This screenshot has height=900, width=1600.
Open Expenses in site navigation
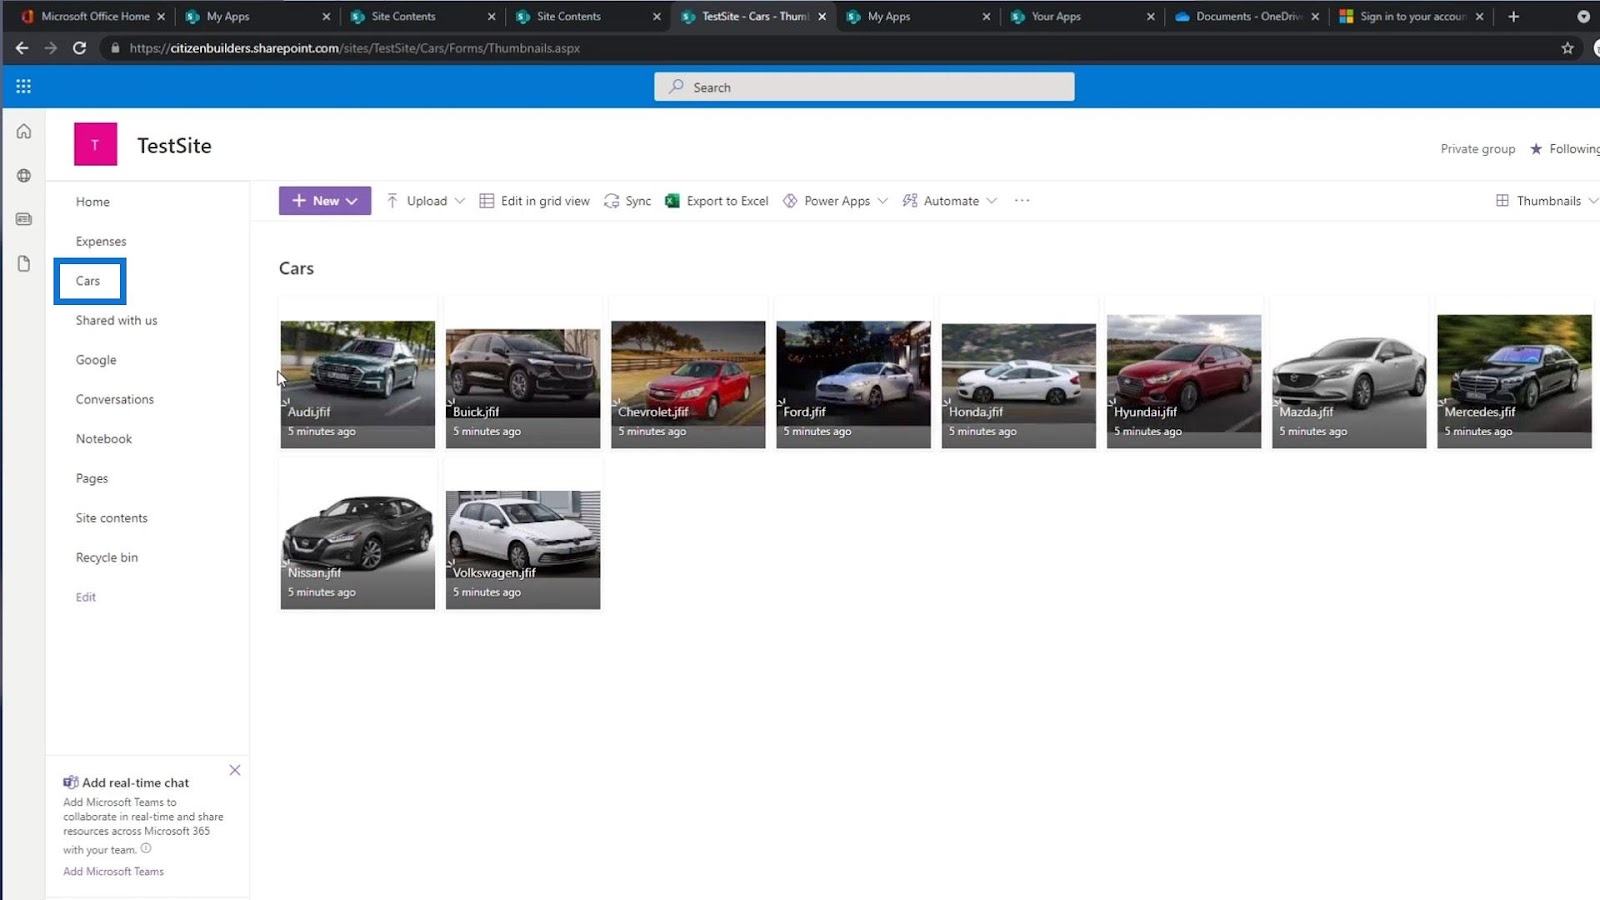(x=101, y=241)
